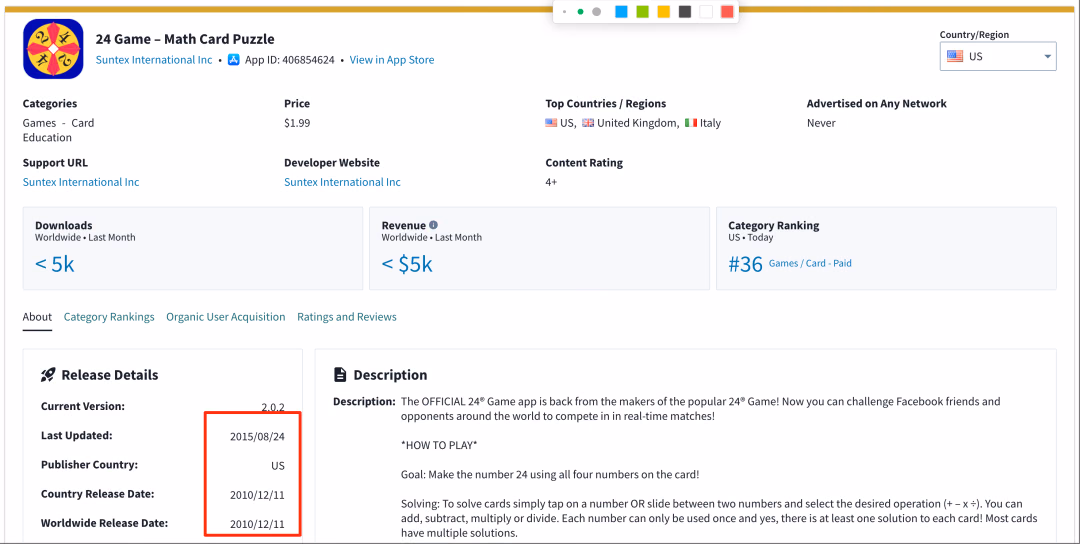This screenshot has width=1080, height=544.
Task: Click the App Store icon beside App ID
Action: tap(233, 60)
